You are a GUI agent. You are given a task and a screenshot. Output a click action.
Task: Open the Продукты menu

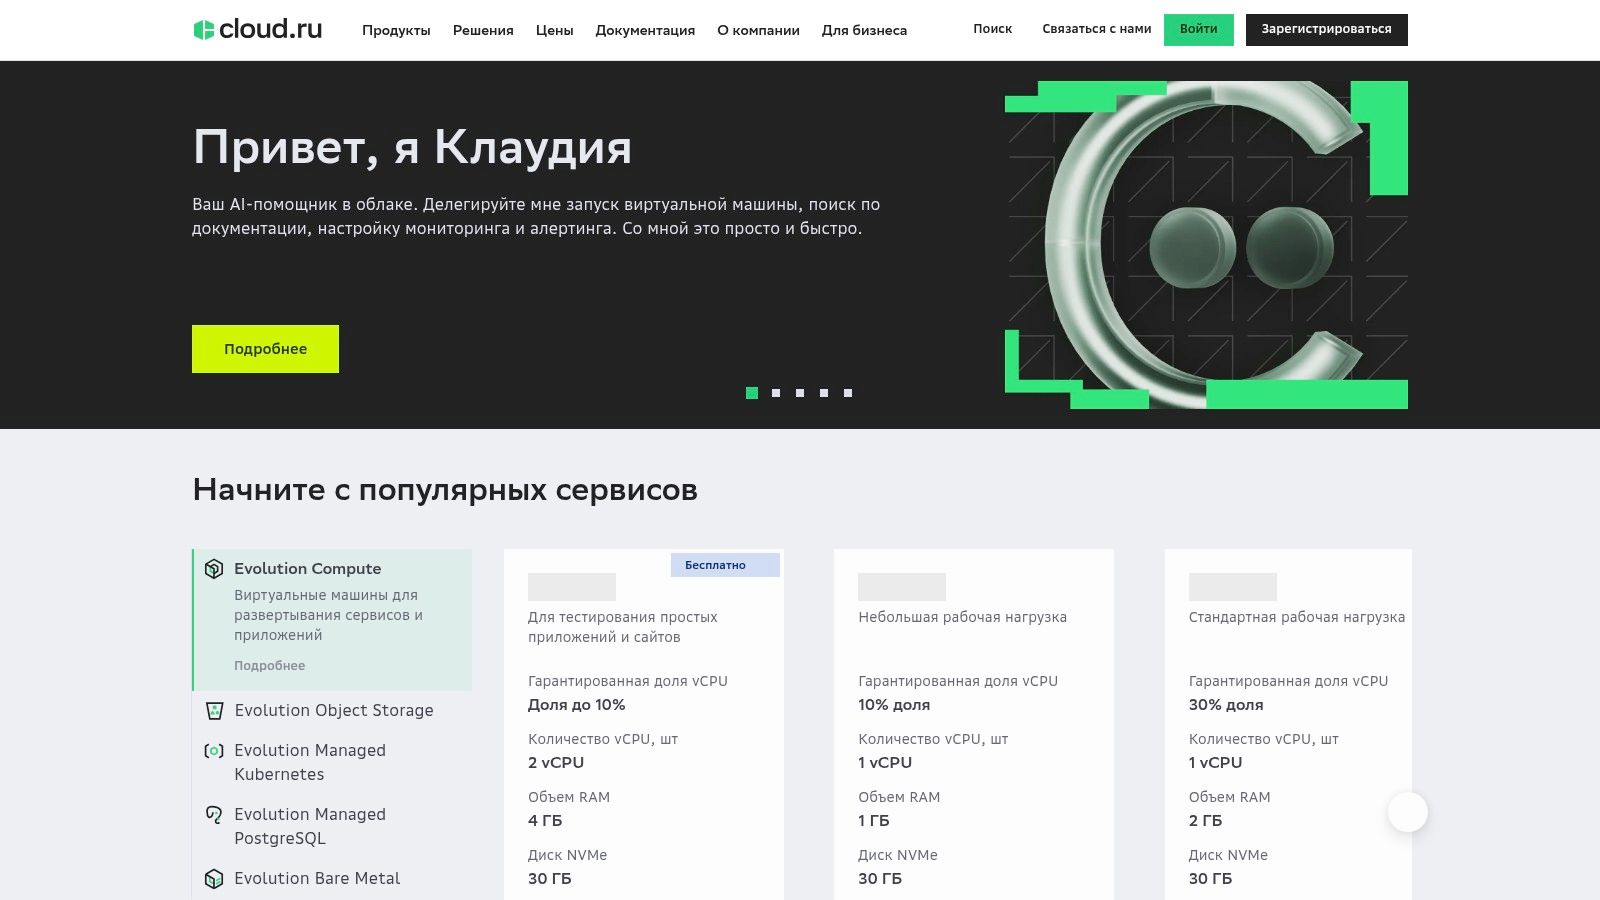[396, 30]
